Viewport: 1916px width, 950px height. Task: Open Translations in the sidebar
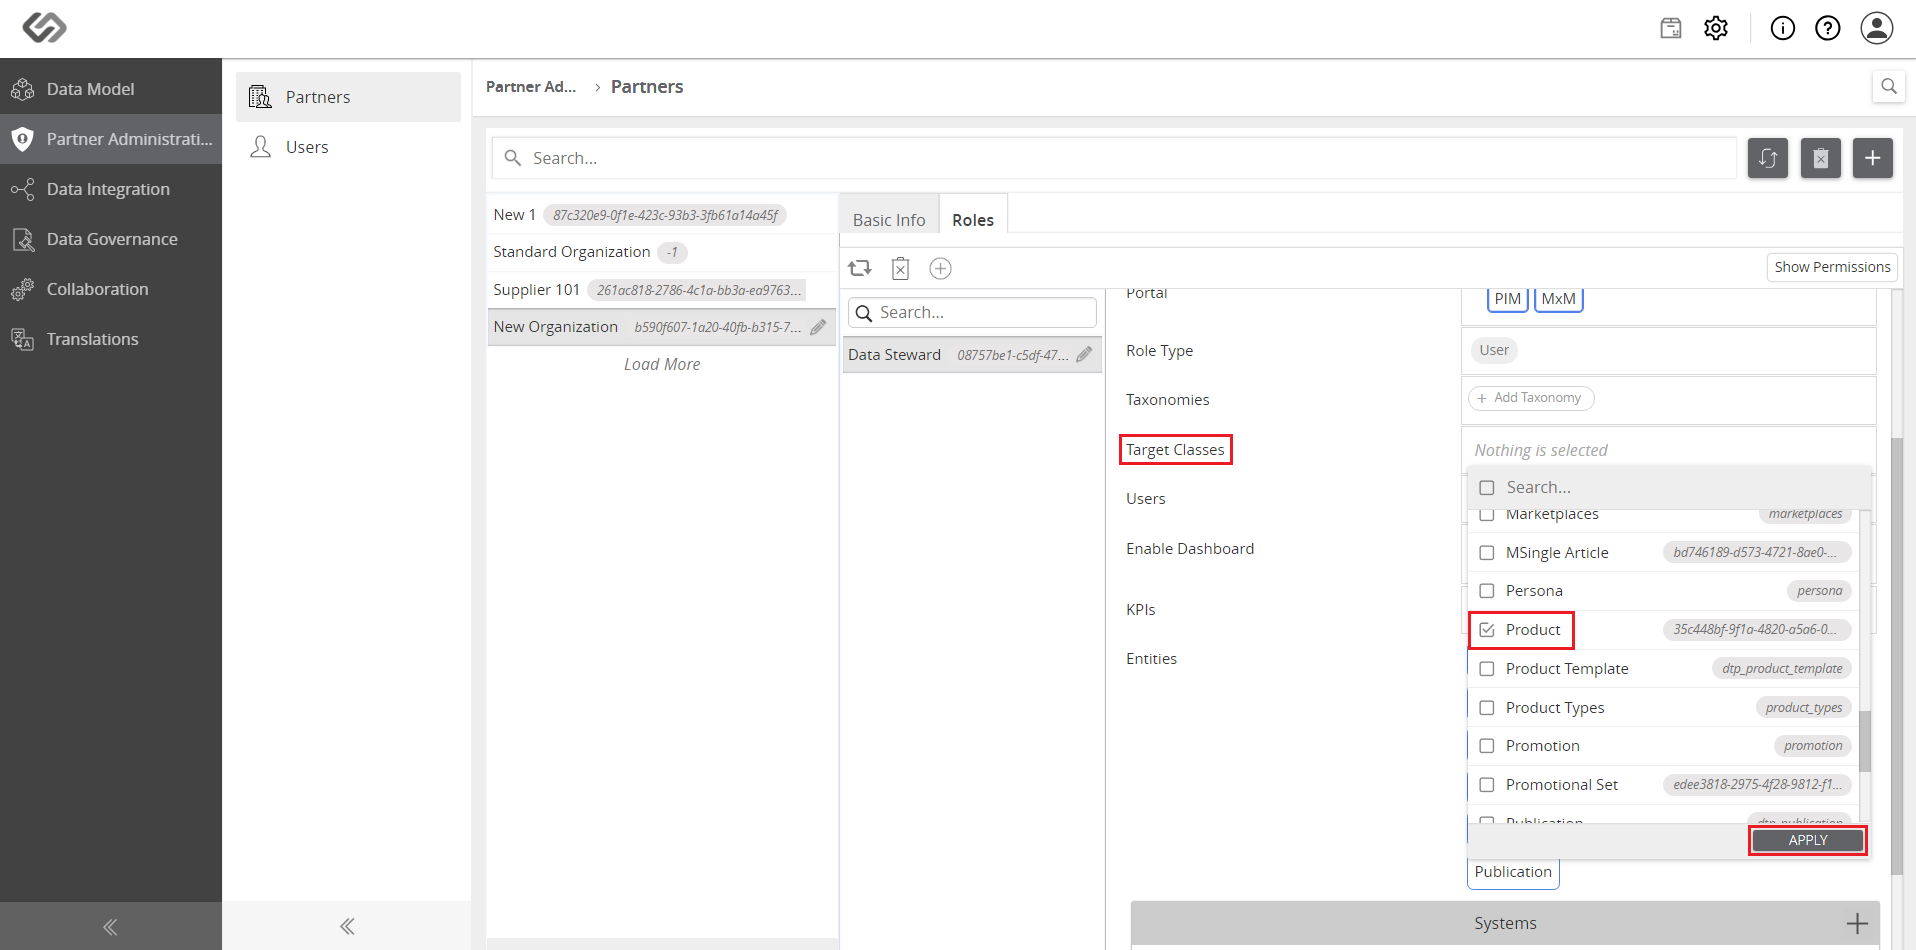pos(111,339)
